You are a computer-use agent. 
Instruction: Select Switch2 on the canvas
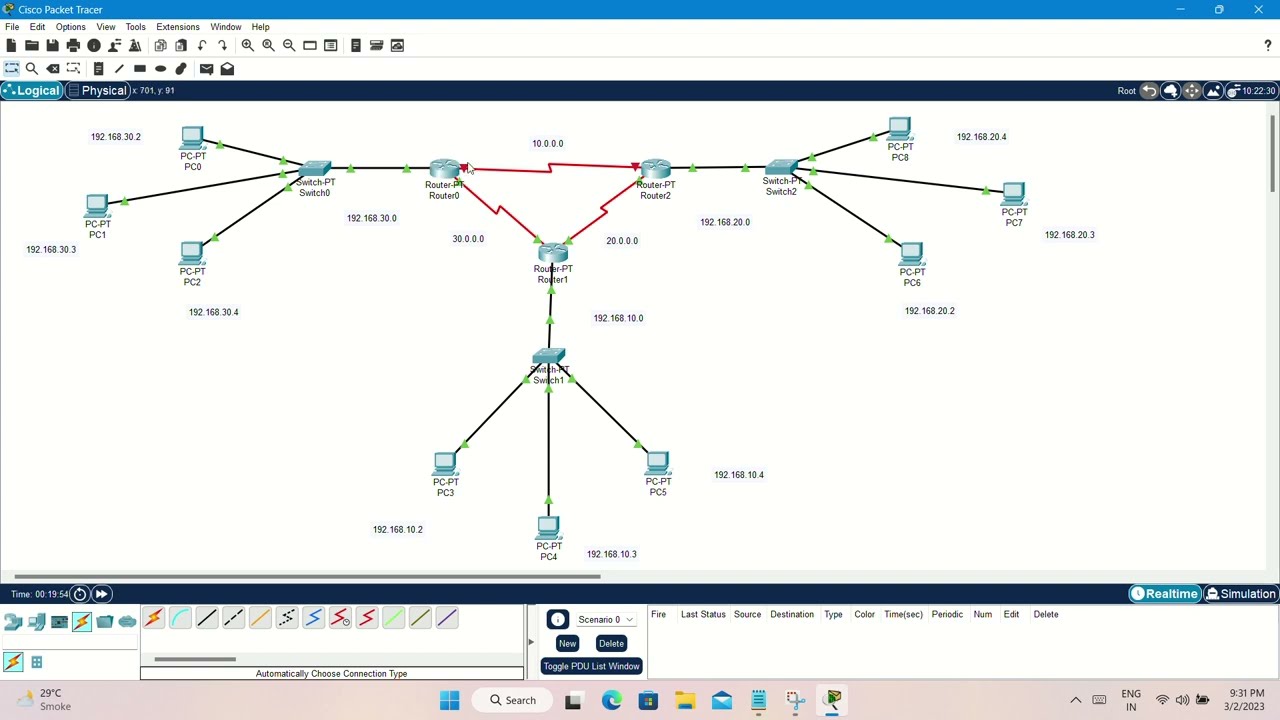click(x=781, y=168)
